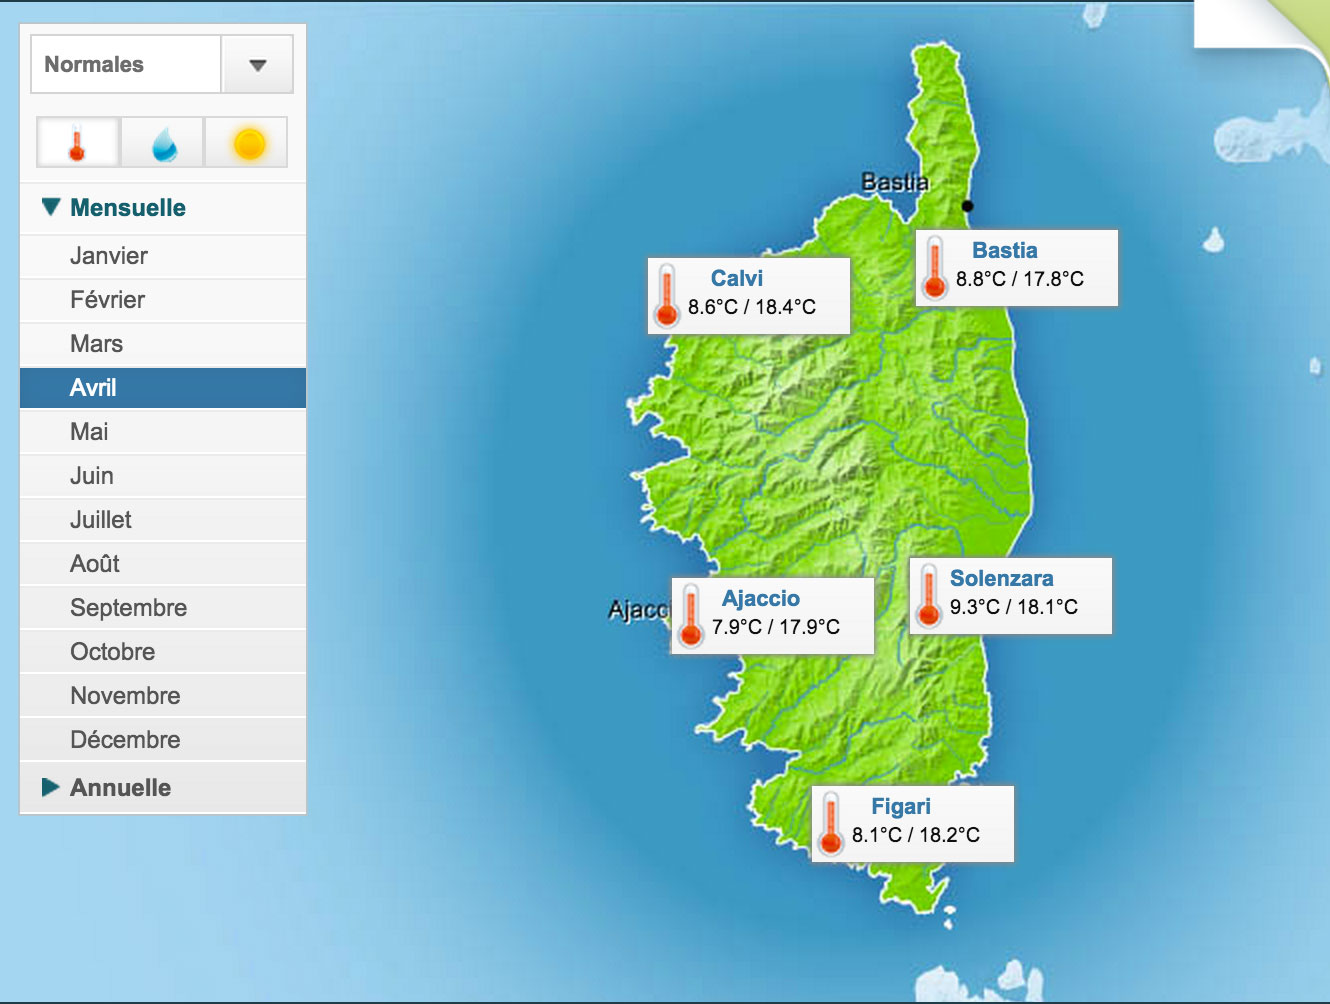Click the Normales combo box label
Screen dimensions: 1330x1004
pos(94,65)
